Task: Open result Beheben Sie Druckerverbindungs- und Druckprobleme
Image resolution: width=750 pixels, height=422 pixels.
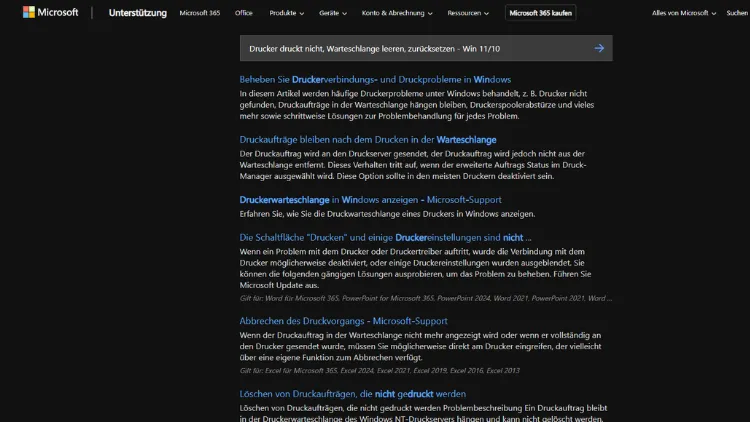Action: click(375, 79)
